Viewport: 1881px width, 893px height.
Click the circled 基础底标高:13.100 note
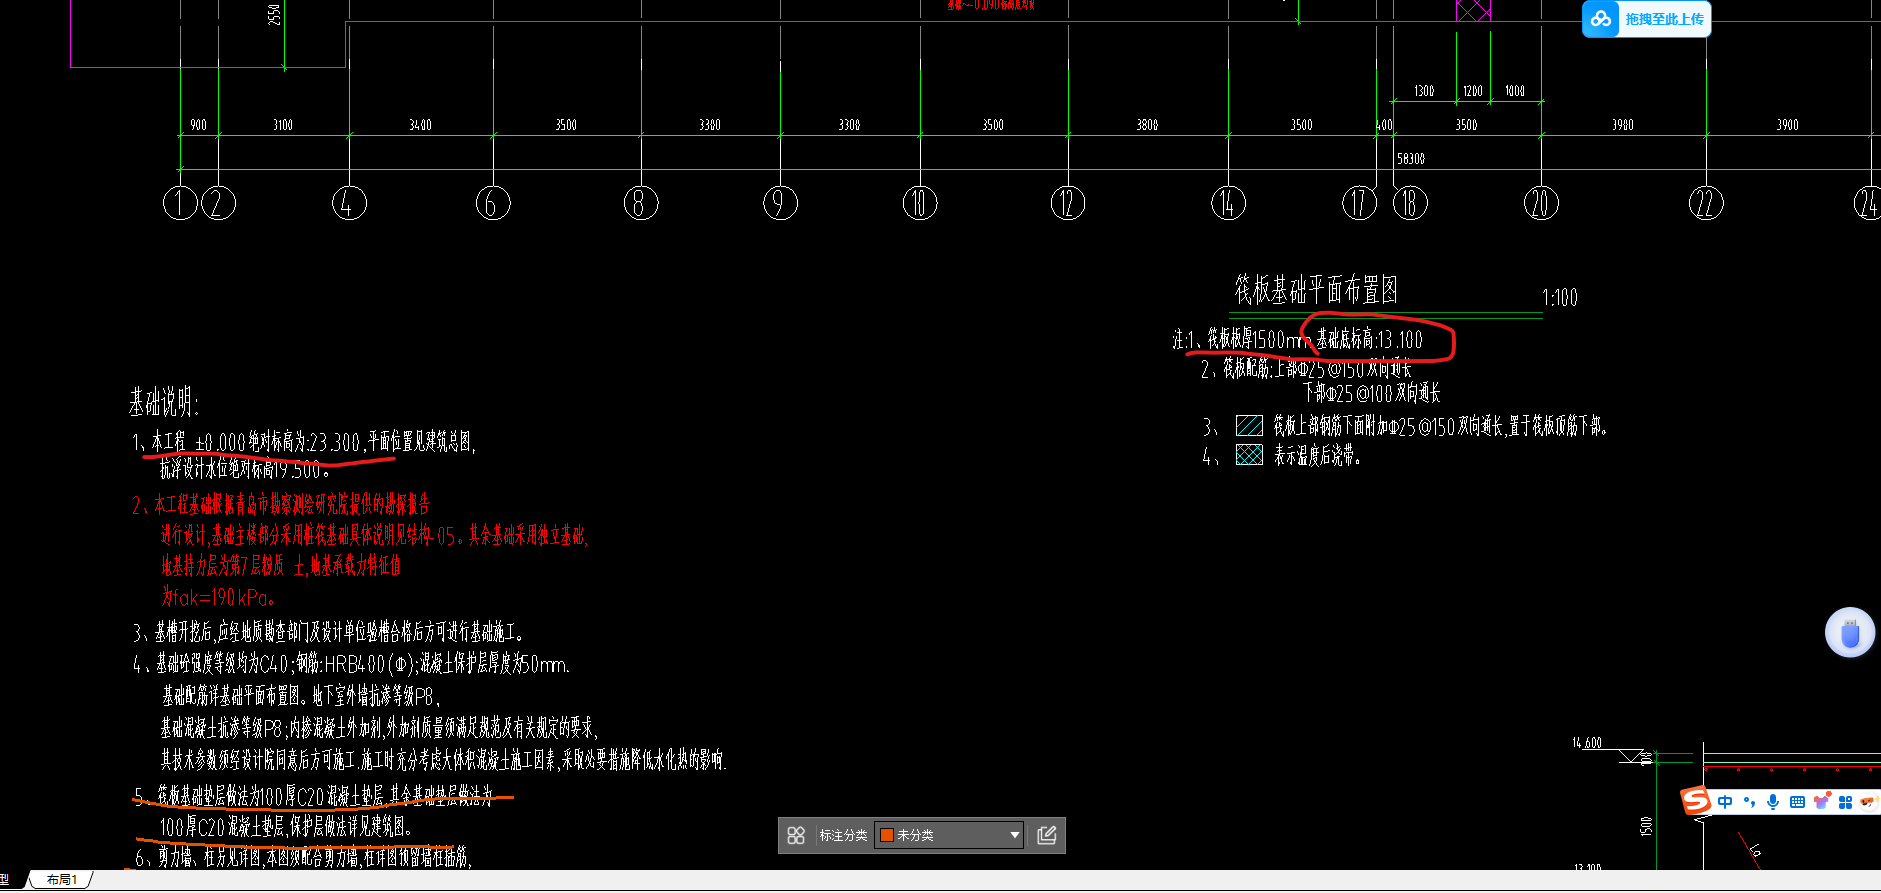pos(1369,340)
